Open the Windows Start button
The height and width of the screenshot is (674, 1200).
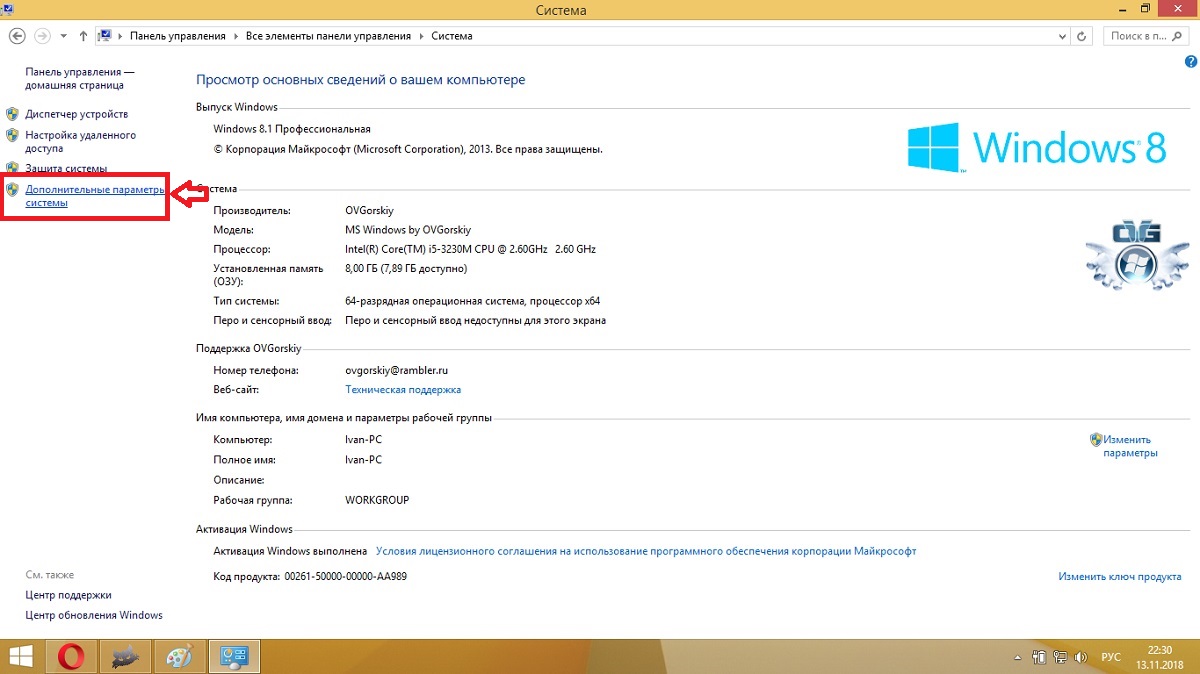[x=21, y=657]
